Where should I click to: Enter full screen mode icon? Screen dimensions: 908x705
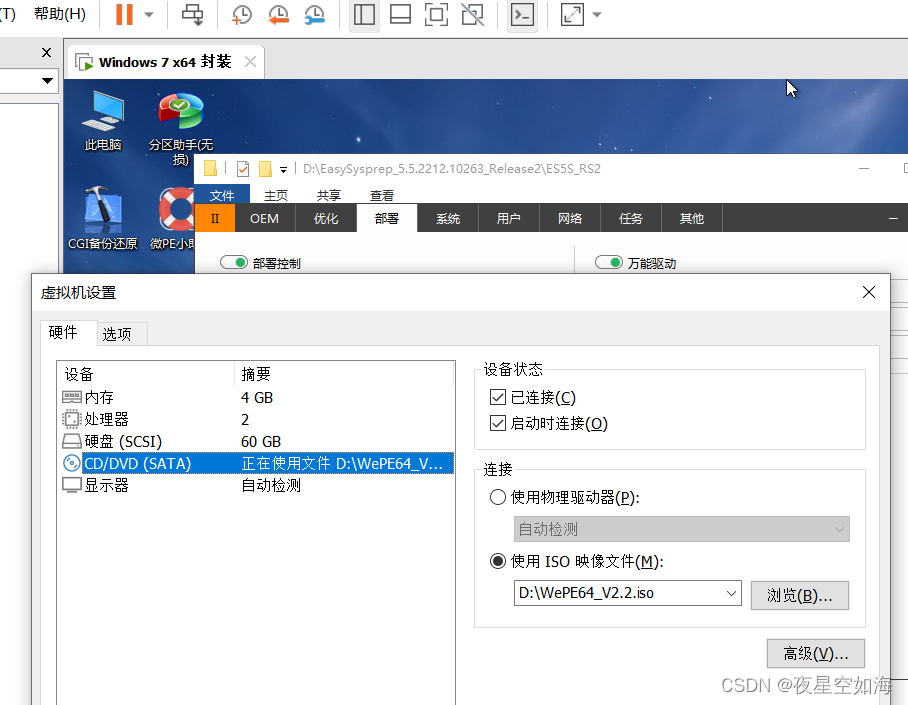pos(436,14)
